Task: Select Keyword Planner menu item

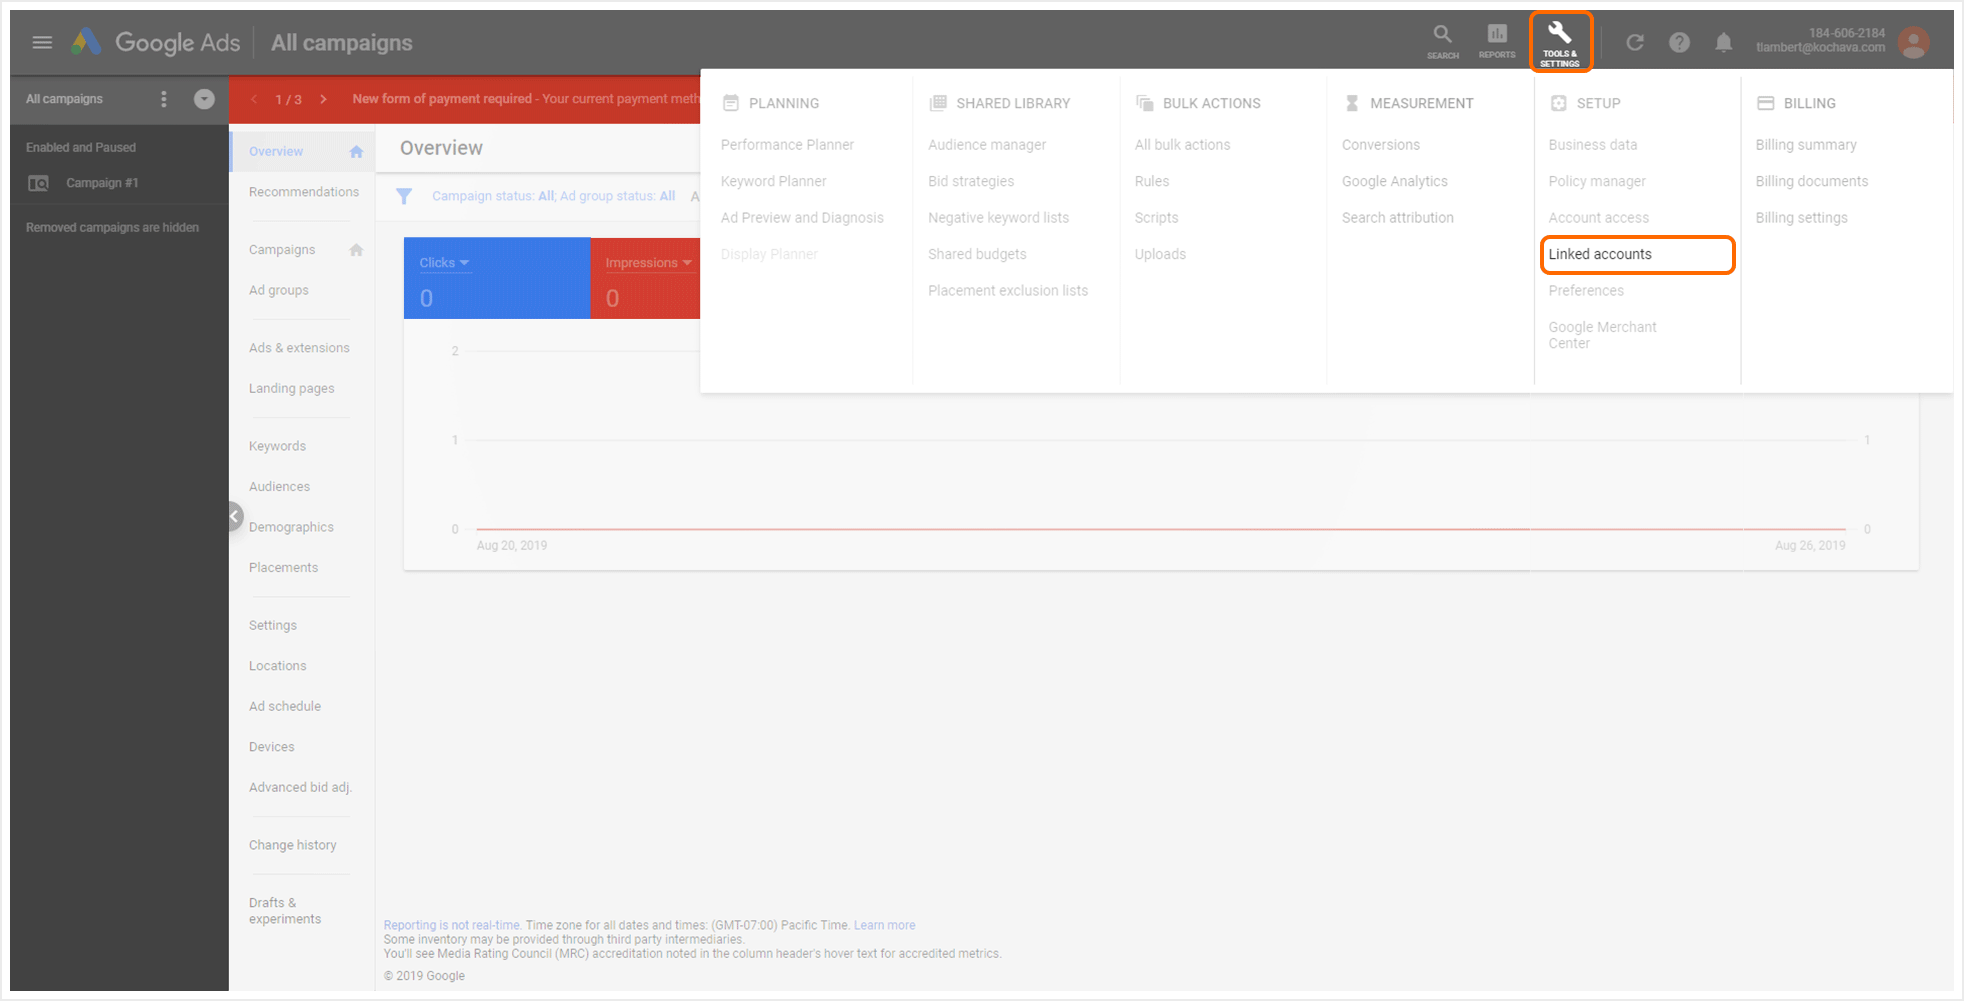Action: point(774,181)
